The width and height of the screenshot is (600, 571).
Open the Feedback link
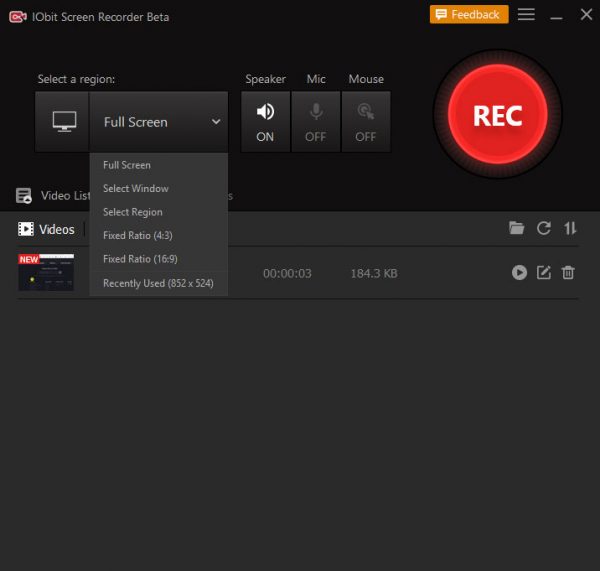[469, 15]
